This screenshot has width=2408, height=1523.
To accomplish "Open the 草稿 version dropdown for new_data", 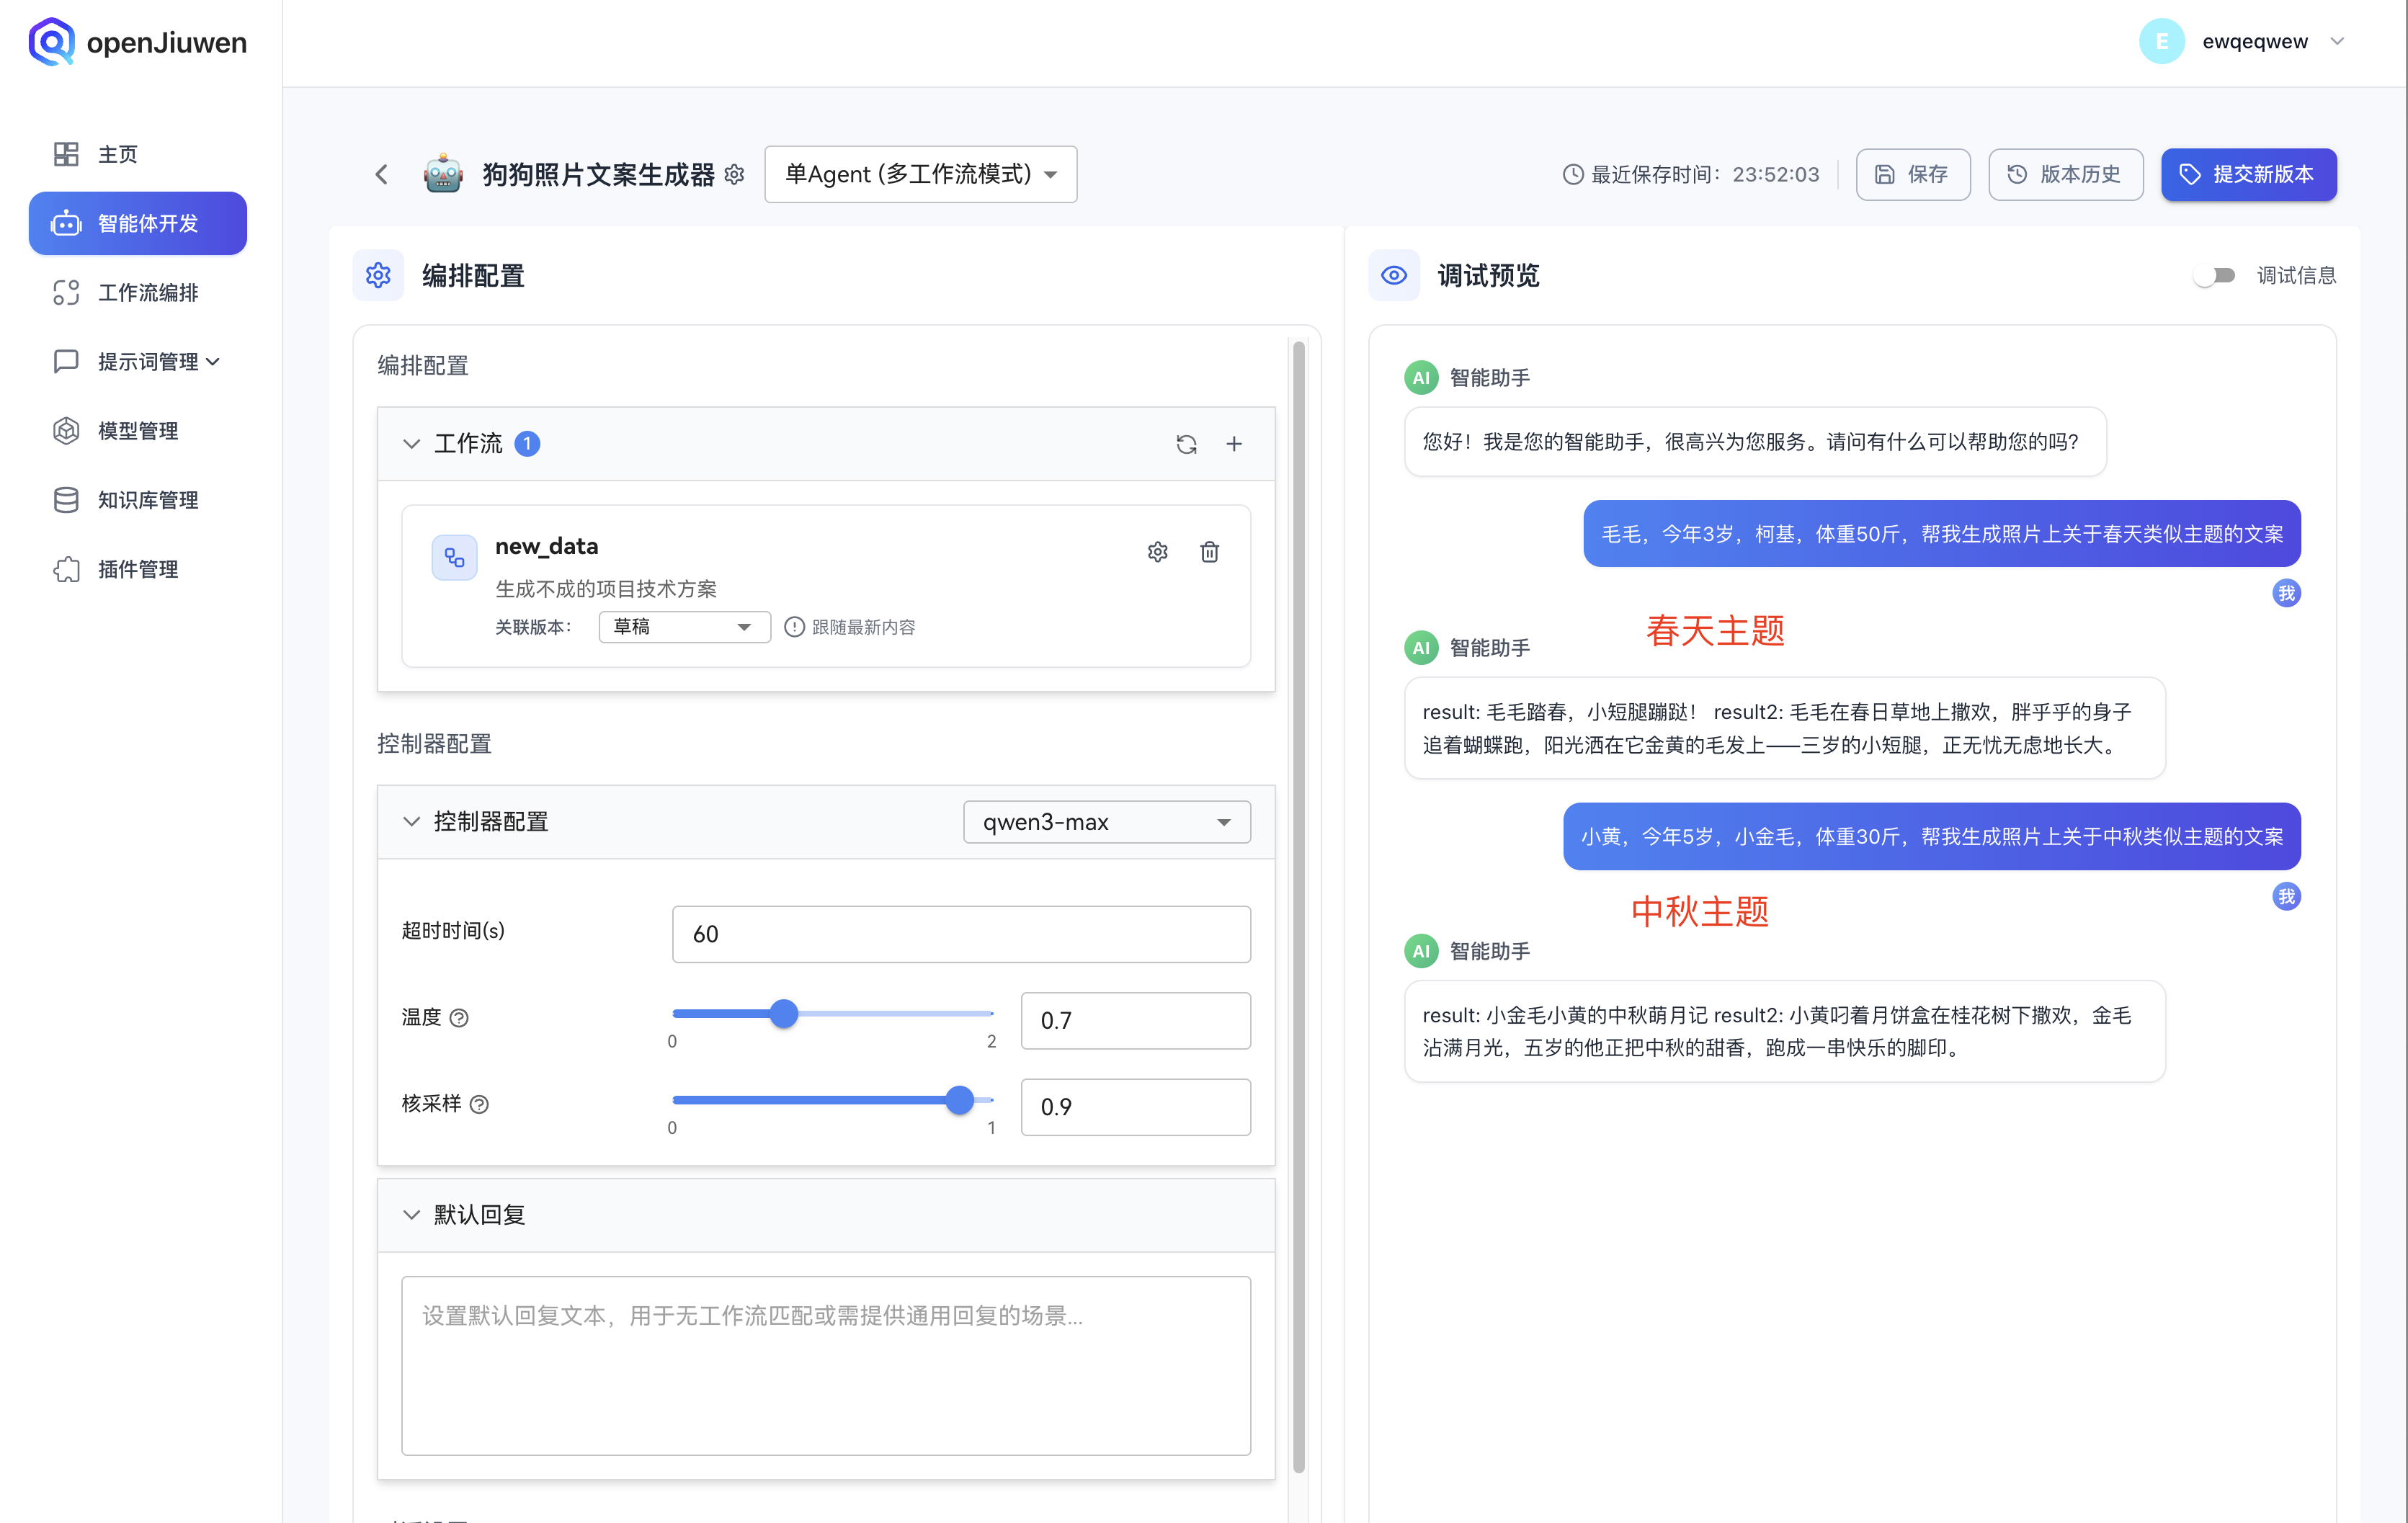I will tap(683, 627).
